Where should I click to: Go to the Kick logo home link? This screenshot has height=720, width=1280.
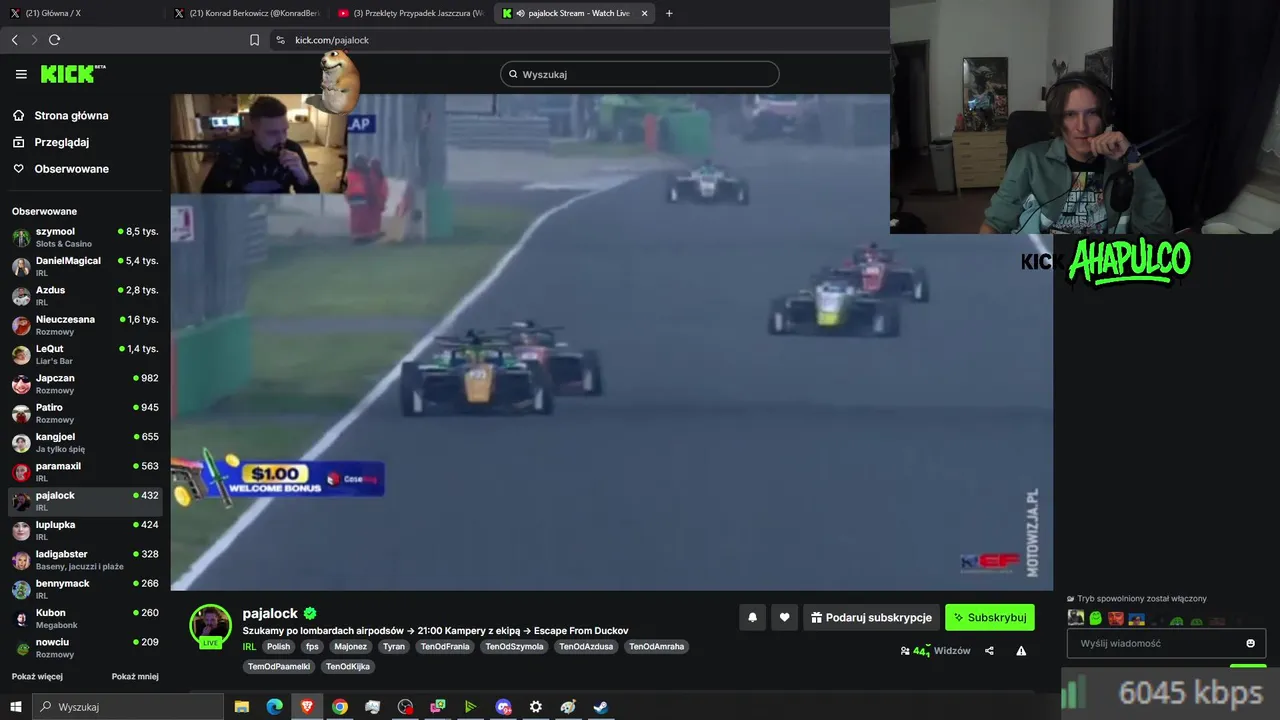(x=72, y=74)
